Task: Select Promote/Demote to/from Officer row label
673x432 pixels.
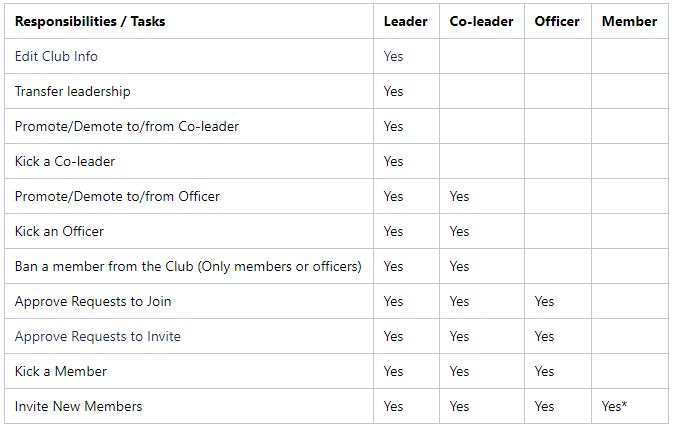Action: [x=117, y=196]
